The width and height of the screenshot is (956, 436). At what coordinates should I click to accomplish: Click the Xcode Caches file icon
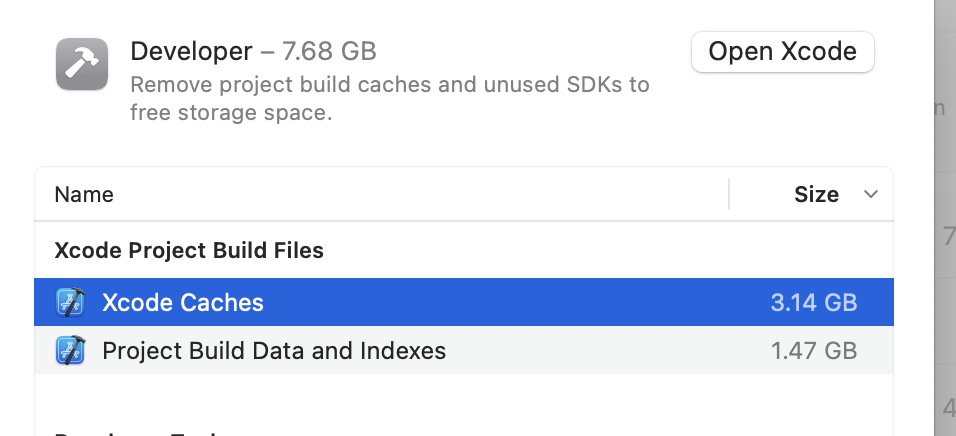[70, 302]
